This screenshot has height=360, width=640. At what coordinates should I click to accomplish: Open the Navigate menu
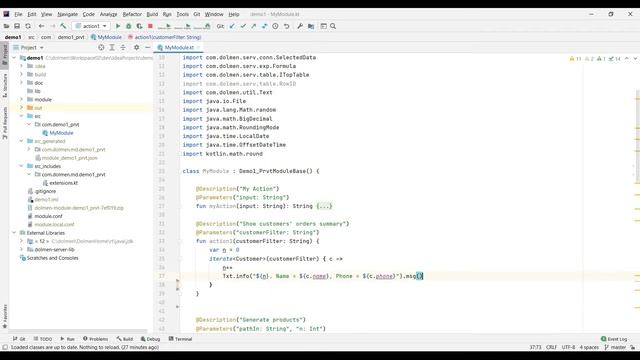(x=67, y=14)
